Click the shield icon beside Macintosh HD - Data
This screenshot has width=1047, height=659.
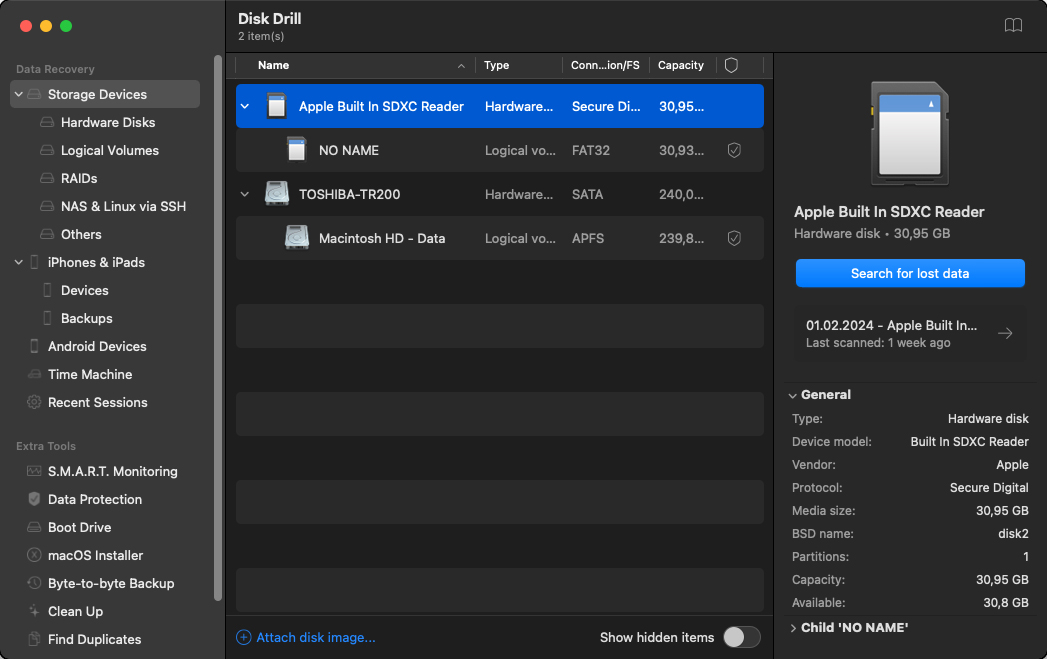(x=734, y=238)
